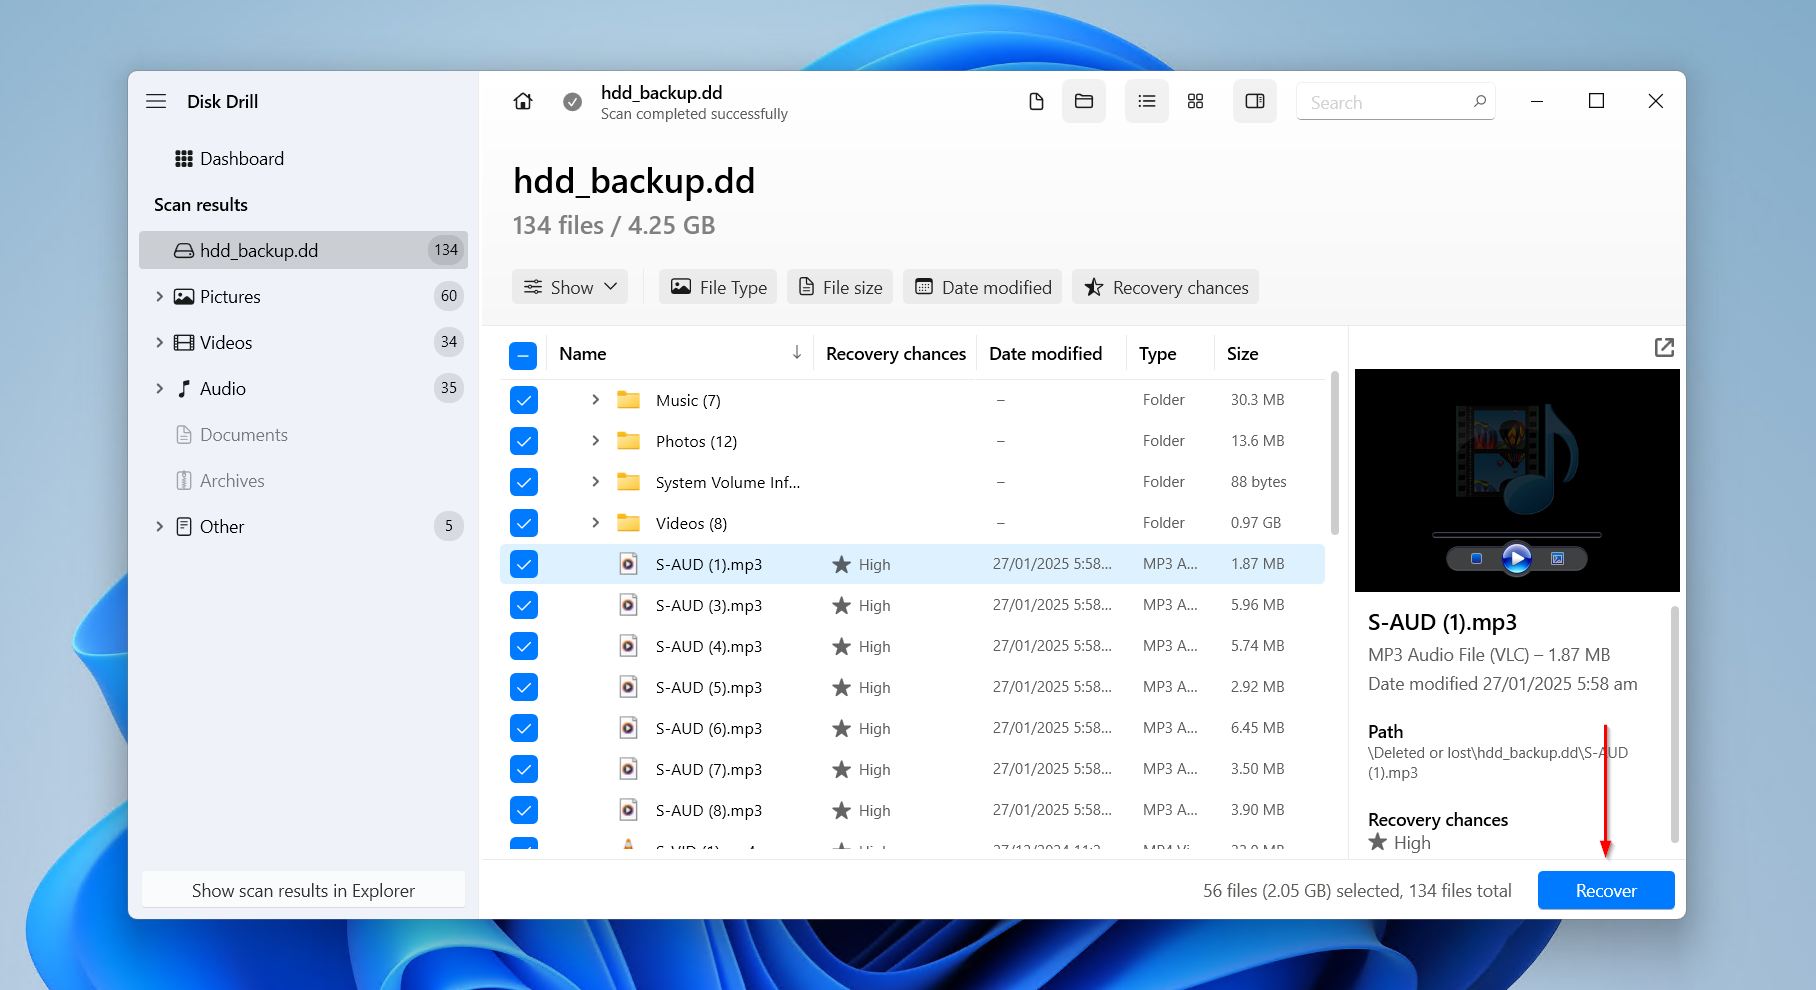Open the Recovery chances filter
The width and height of the screenshot is (1816, 990).
(1165, 287)
